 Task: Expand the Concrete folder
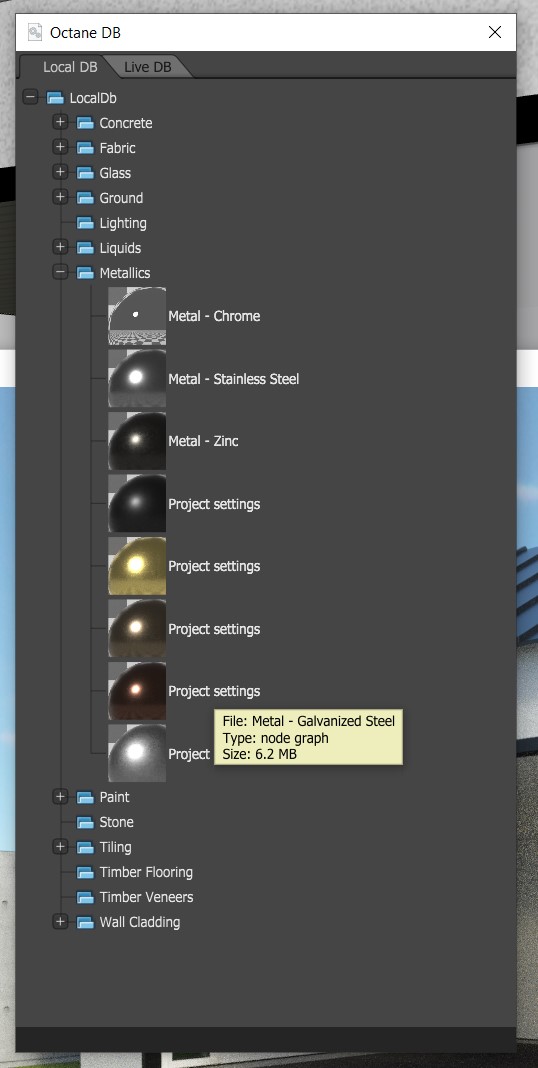click(61, 123)
